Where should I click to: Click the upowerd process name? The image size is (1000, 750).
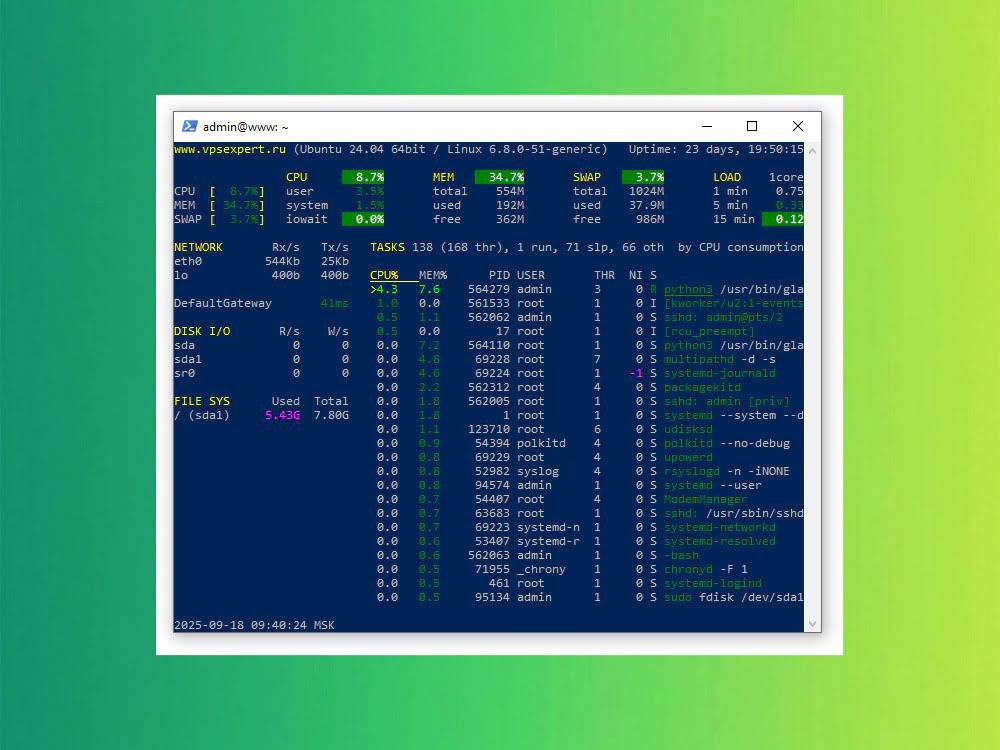pyautogui.click(x=688, y=458)
